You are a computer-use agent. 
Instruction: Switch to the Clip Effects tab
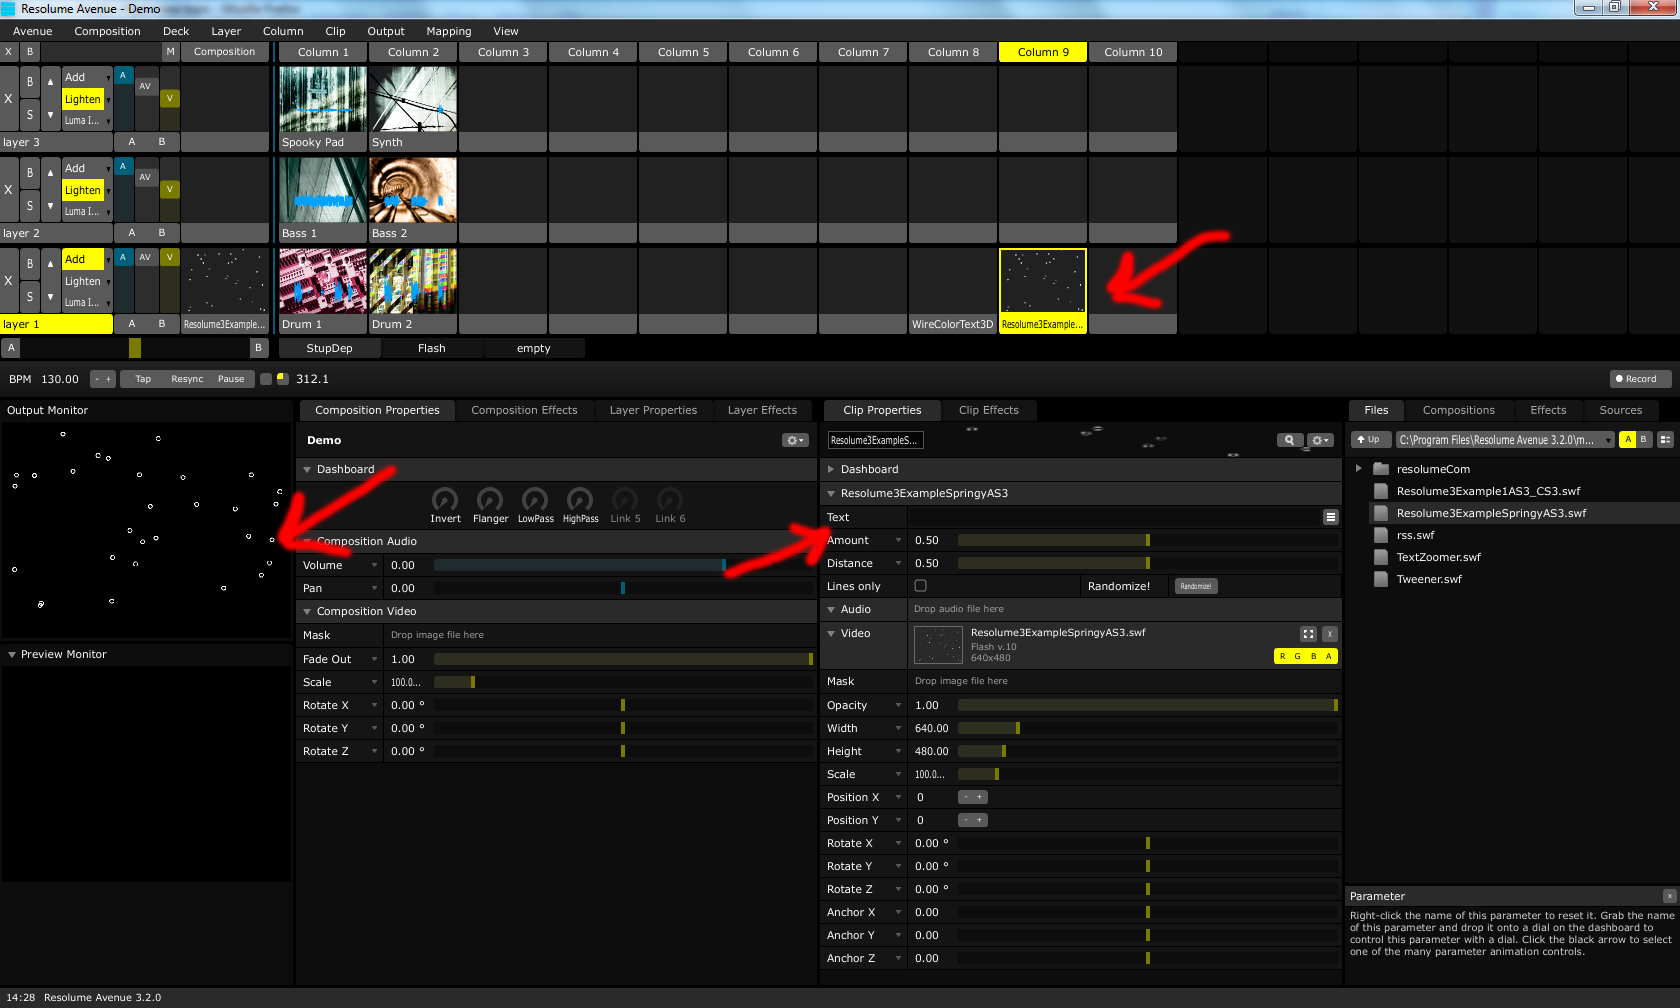pyautogui.click(x=988, y=410)
